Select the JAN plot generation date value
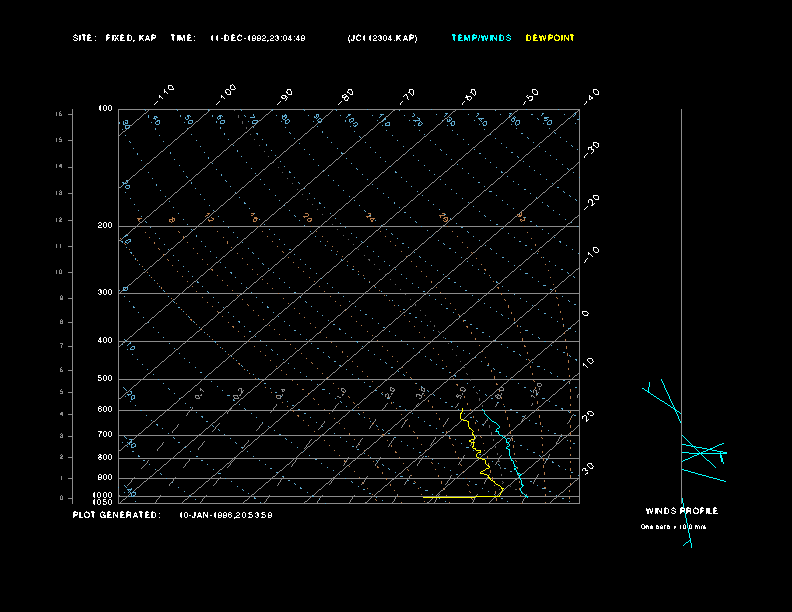792x612 pixels. coord(226,515)
